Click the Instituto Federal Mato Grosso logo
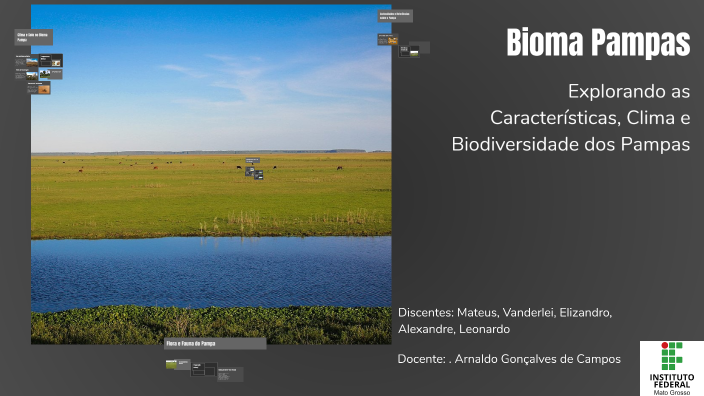The image size is (704, 396). pos(672,368)
